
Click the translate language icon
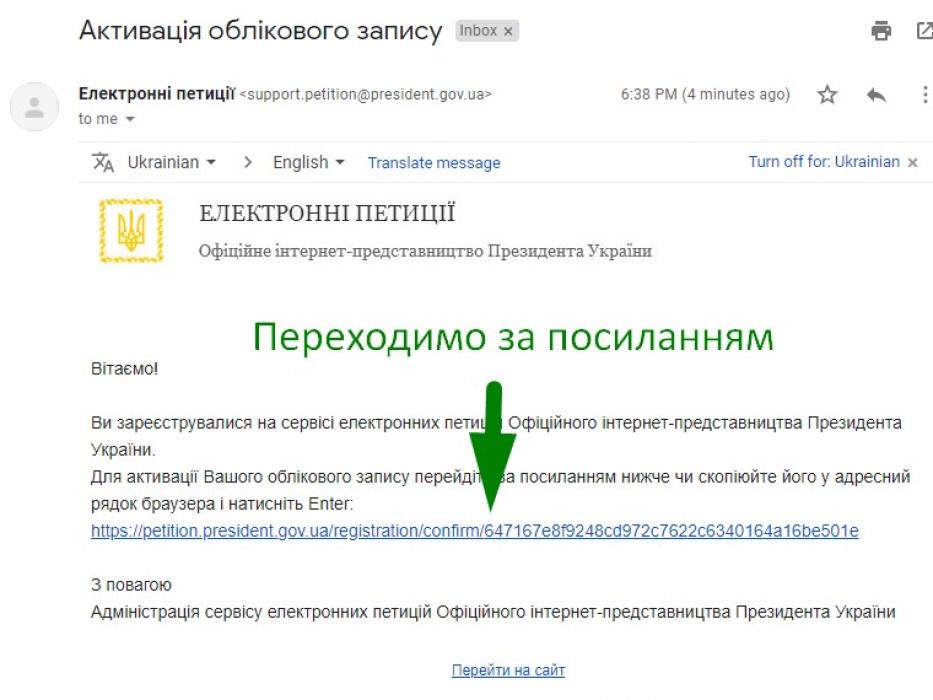click(x=103, y=162)
